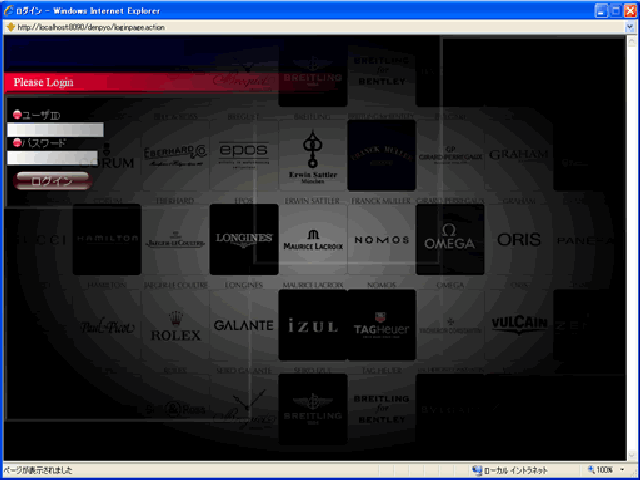The image size is (640, 480).
Task: Click the local intranet zone computer icon
Action: pyautogui.click(x=477, y=470)
